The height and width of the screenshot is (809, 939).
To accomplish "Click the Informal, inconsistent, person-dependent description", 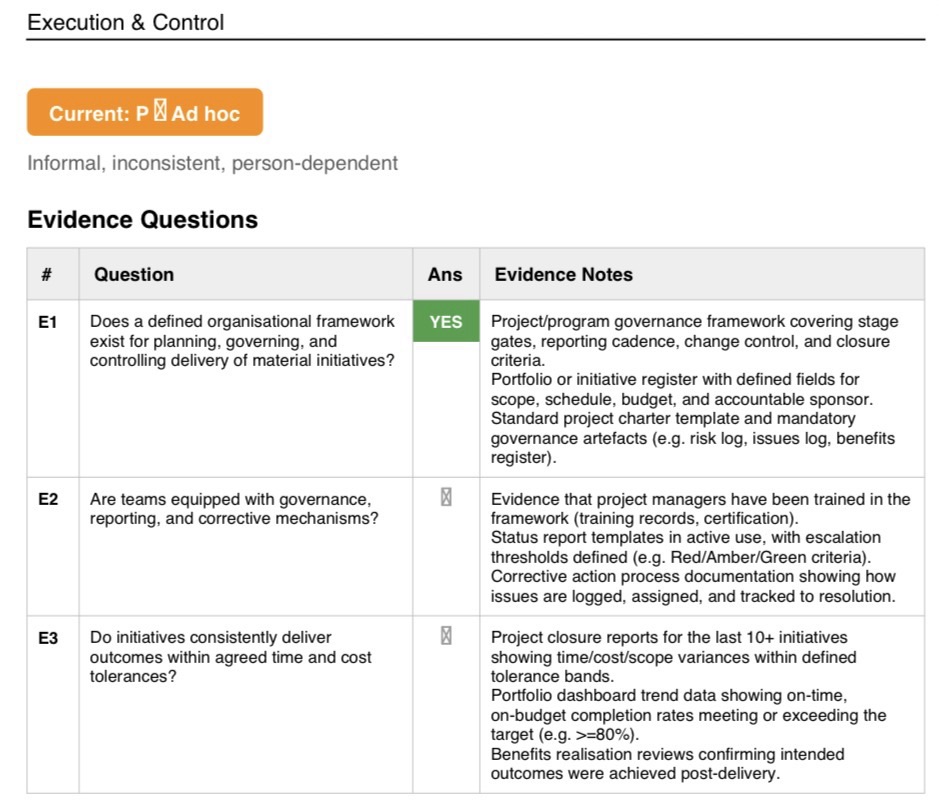I will pyautogui.click(x=213, y=163).
